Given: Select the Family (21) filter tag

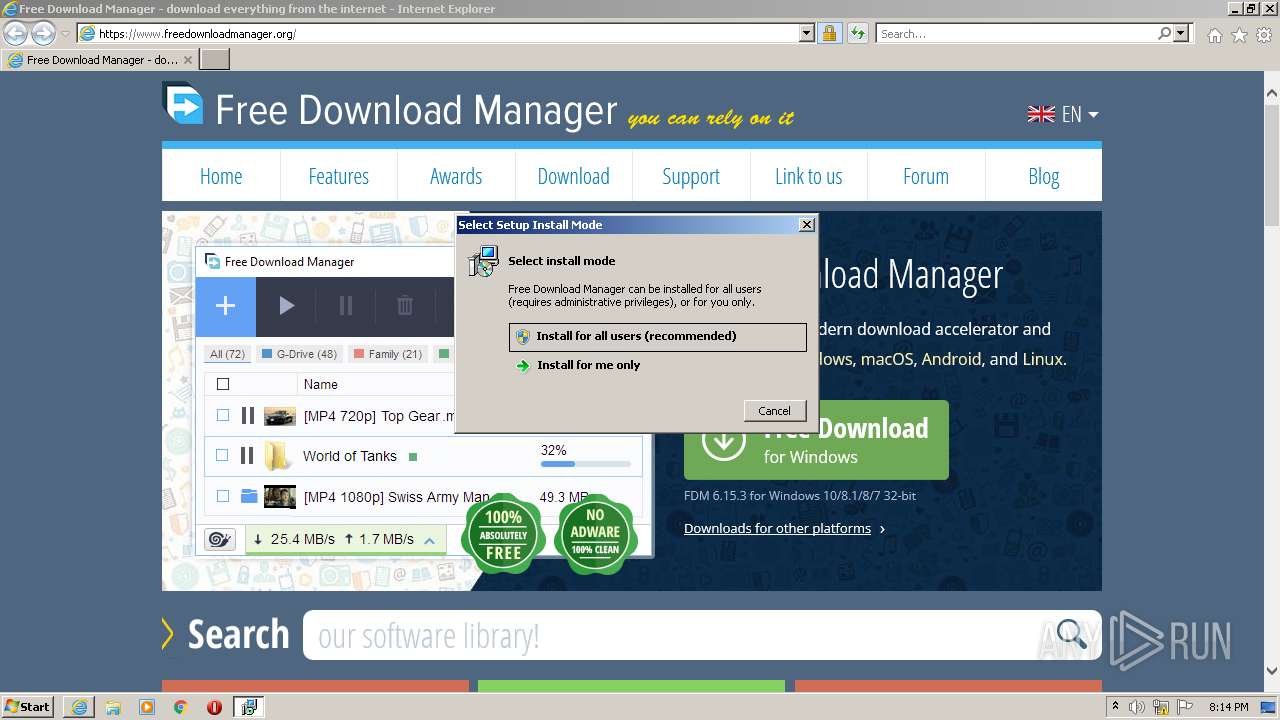Looking at the screenshot, I should (x=388, y=354).
